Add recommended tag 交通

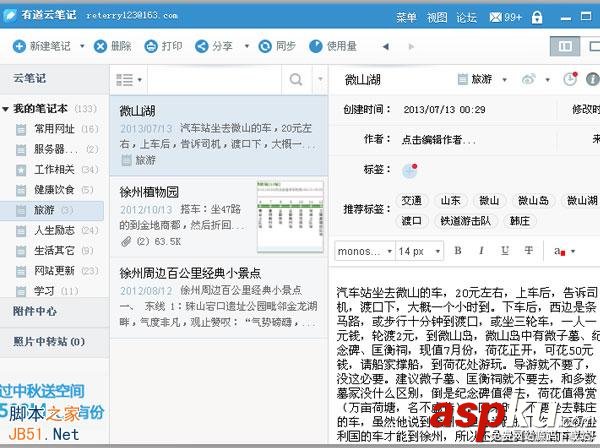411,200
